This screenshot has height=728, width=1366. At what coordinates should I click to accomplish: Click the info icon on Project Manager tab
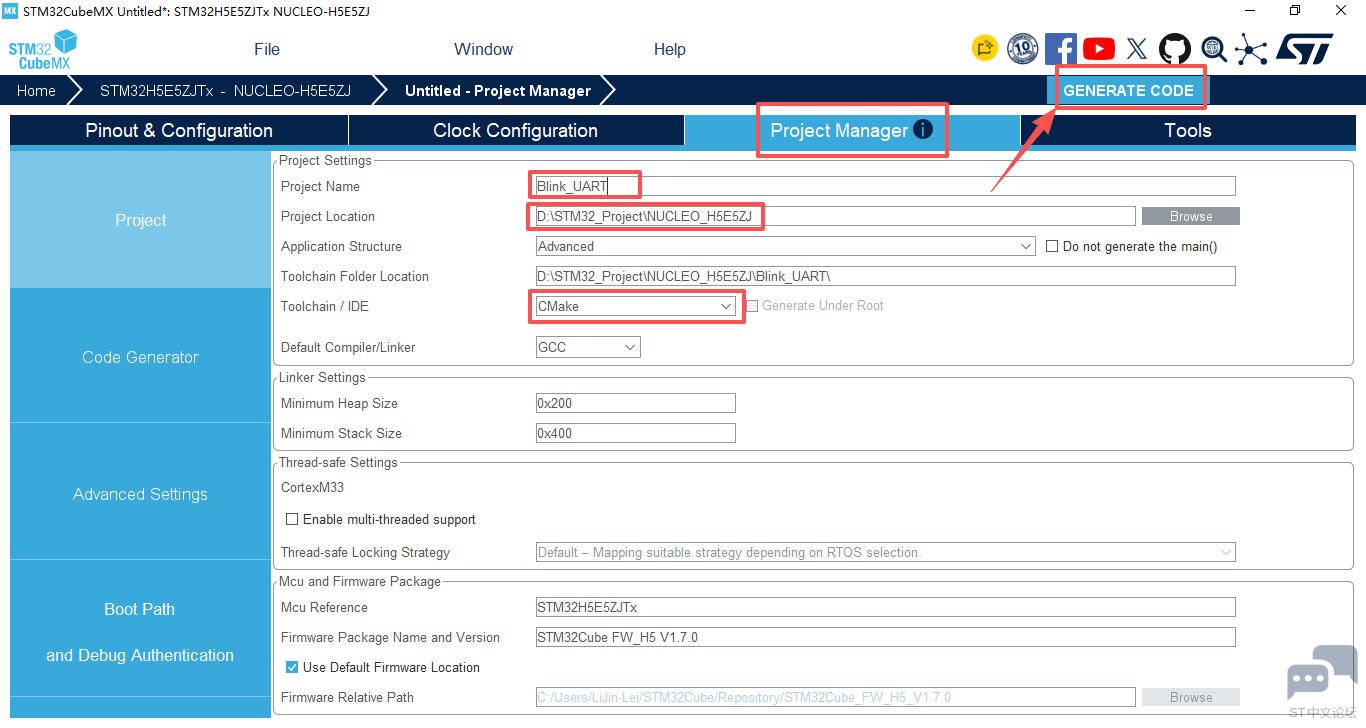point(923,129)
